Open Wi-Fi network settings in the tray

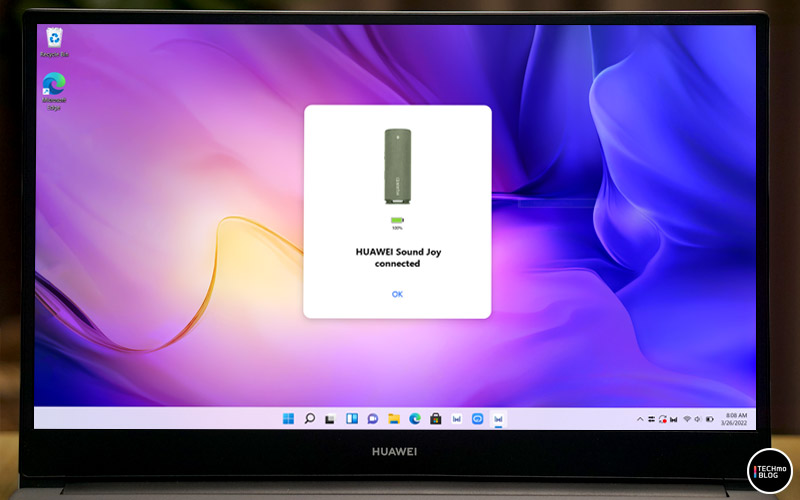tap(687, 419)
